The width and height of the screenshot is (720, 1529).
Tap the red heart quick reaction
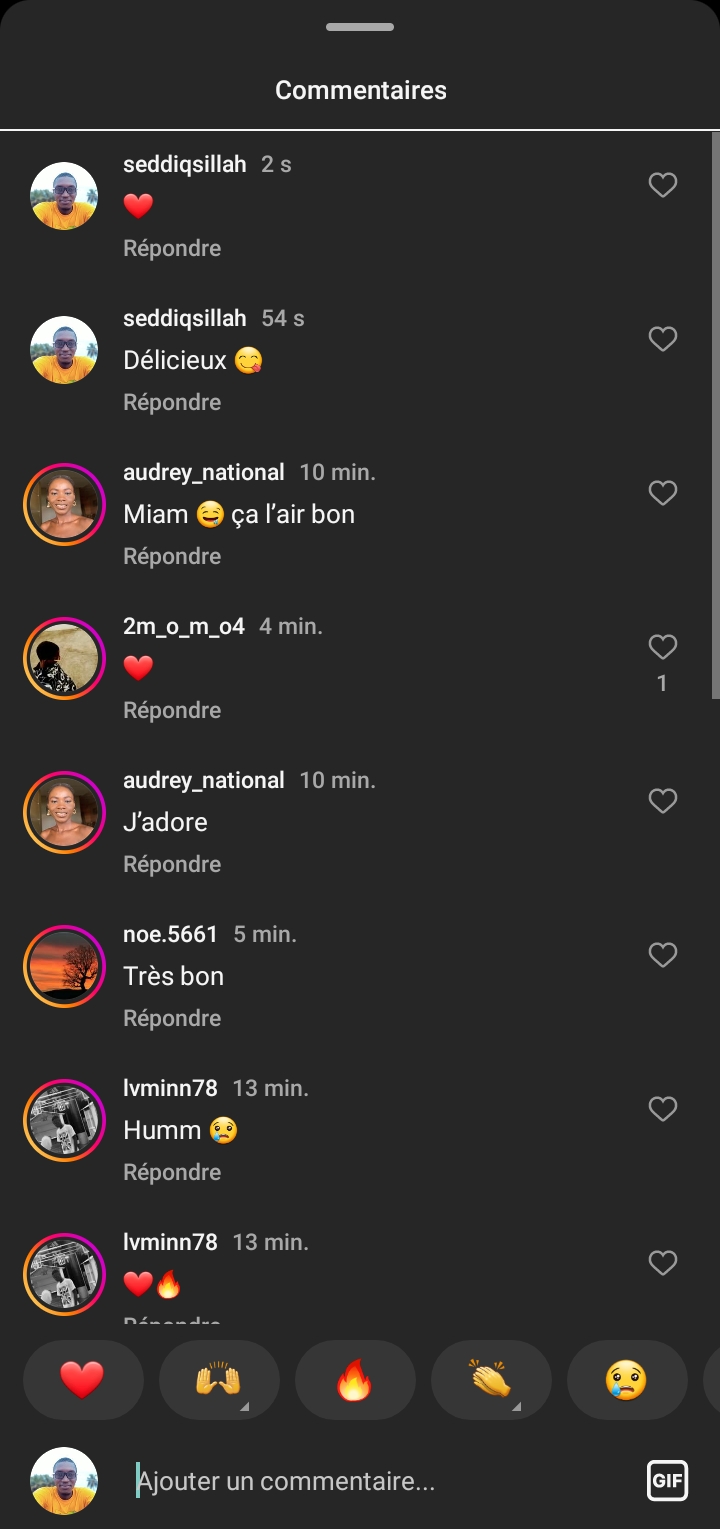[83, 1380]
